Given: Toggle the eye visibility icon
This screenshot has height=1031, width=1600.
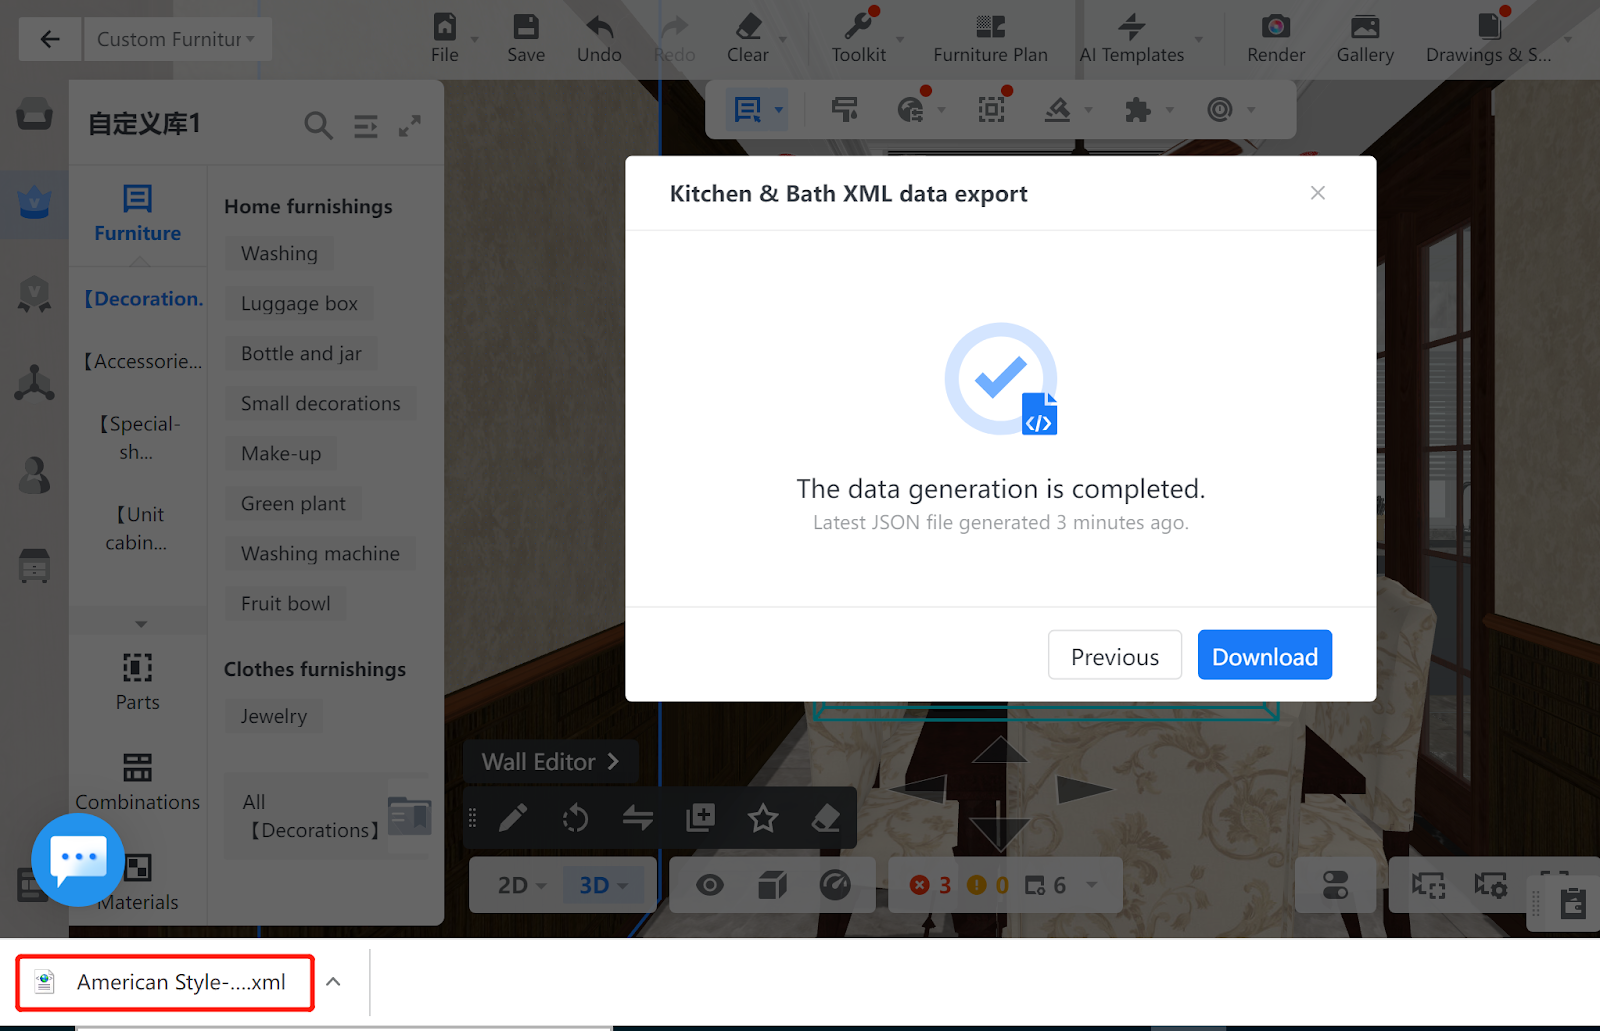Looking at the screenshot, I should (710, 885).
